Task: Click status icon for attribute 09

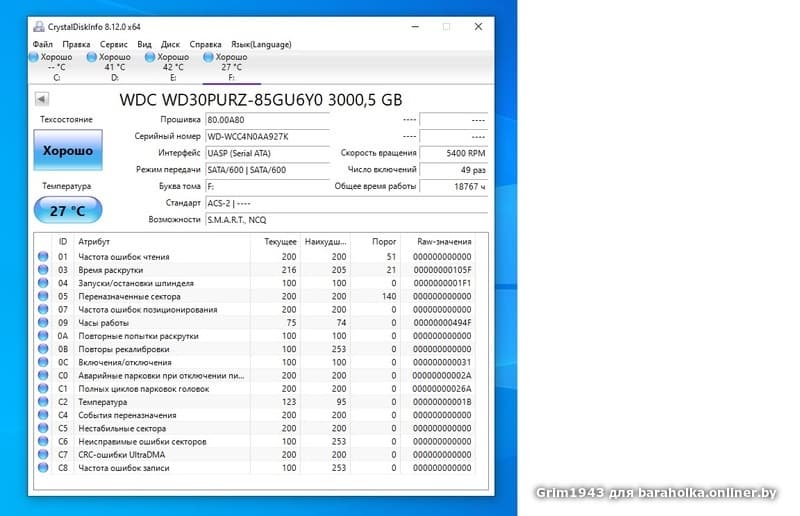Action: (43, 323)
